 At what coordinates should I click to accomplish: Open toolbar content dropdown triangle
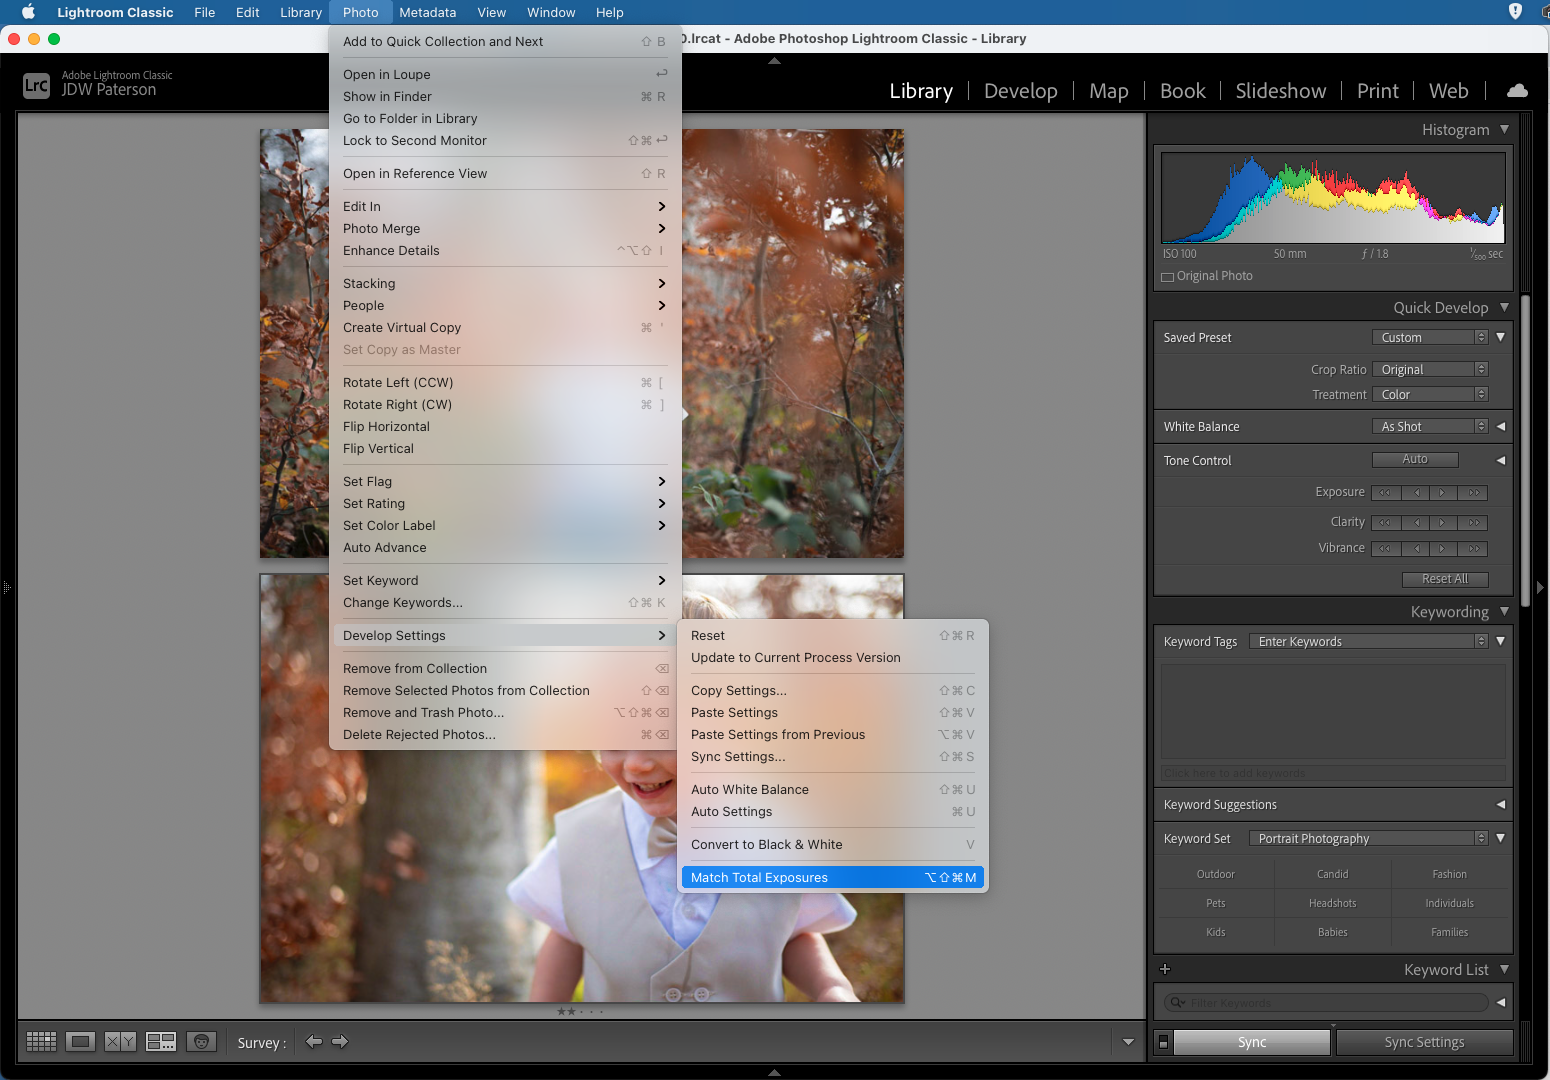[1128, 1042]
